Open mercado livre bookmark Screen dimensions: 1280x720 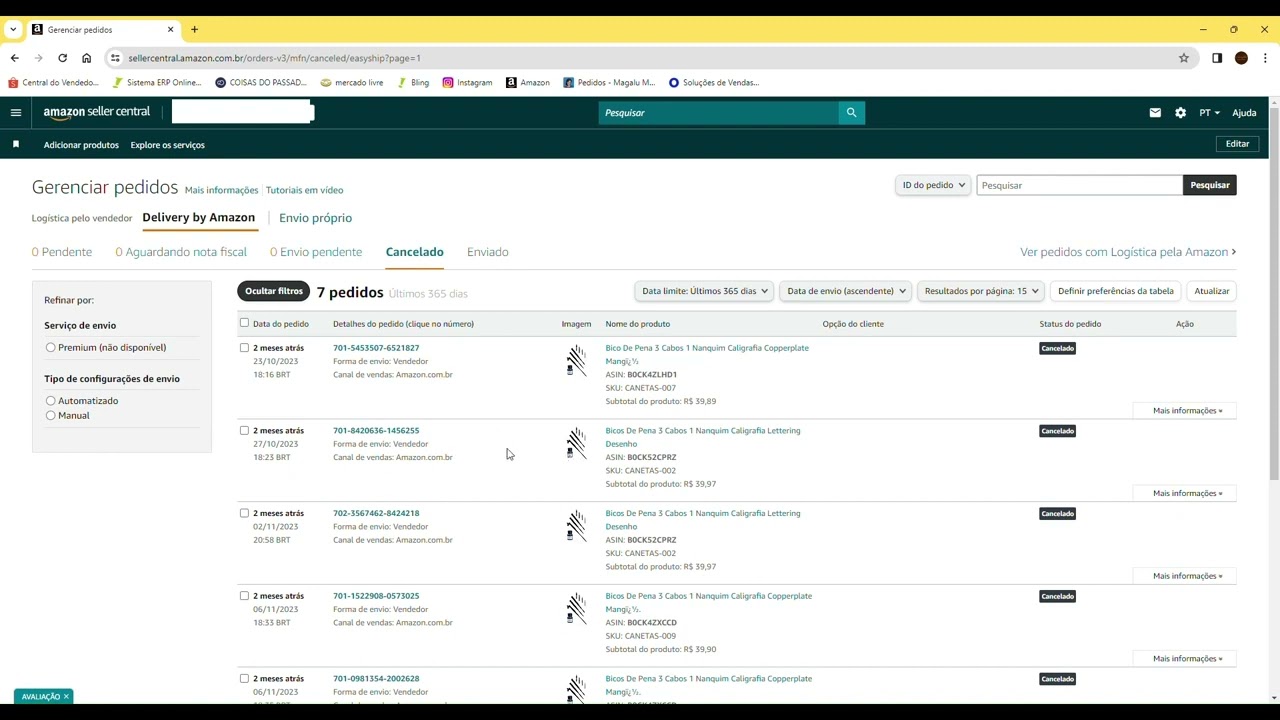pyautogui.click(x=352, y=82)
